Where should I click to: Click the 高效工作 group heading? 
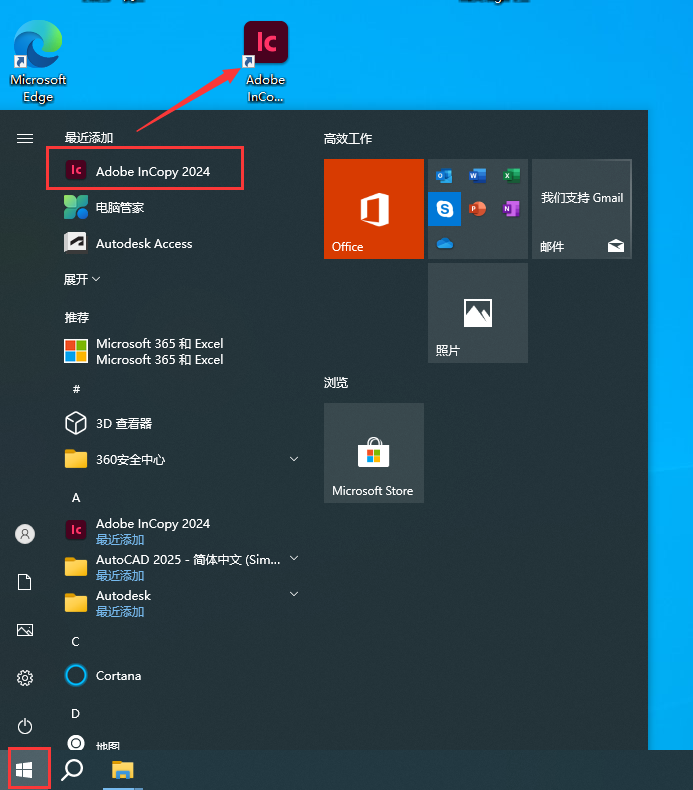(348, 139)
